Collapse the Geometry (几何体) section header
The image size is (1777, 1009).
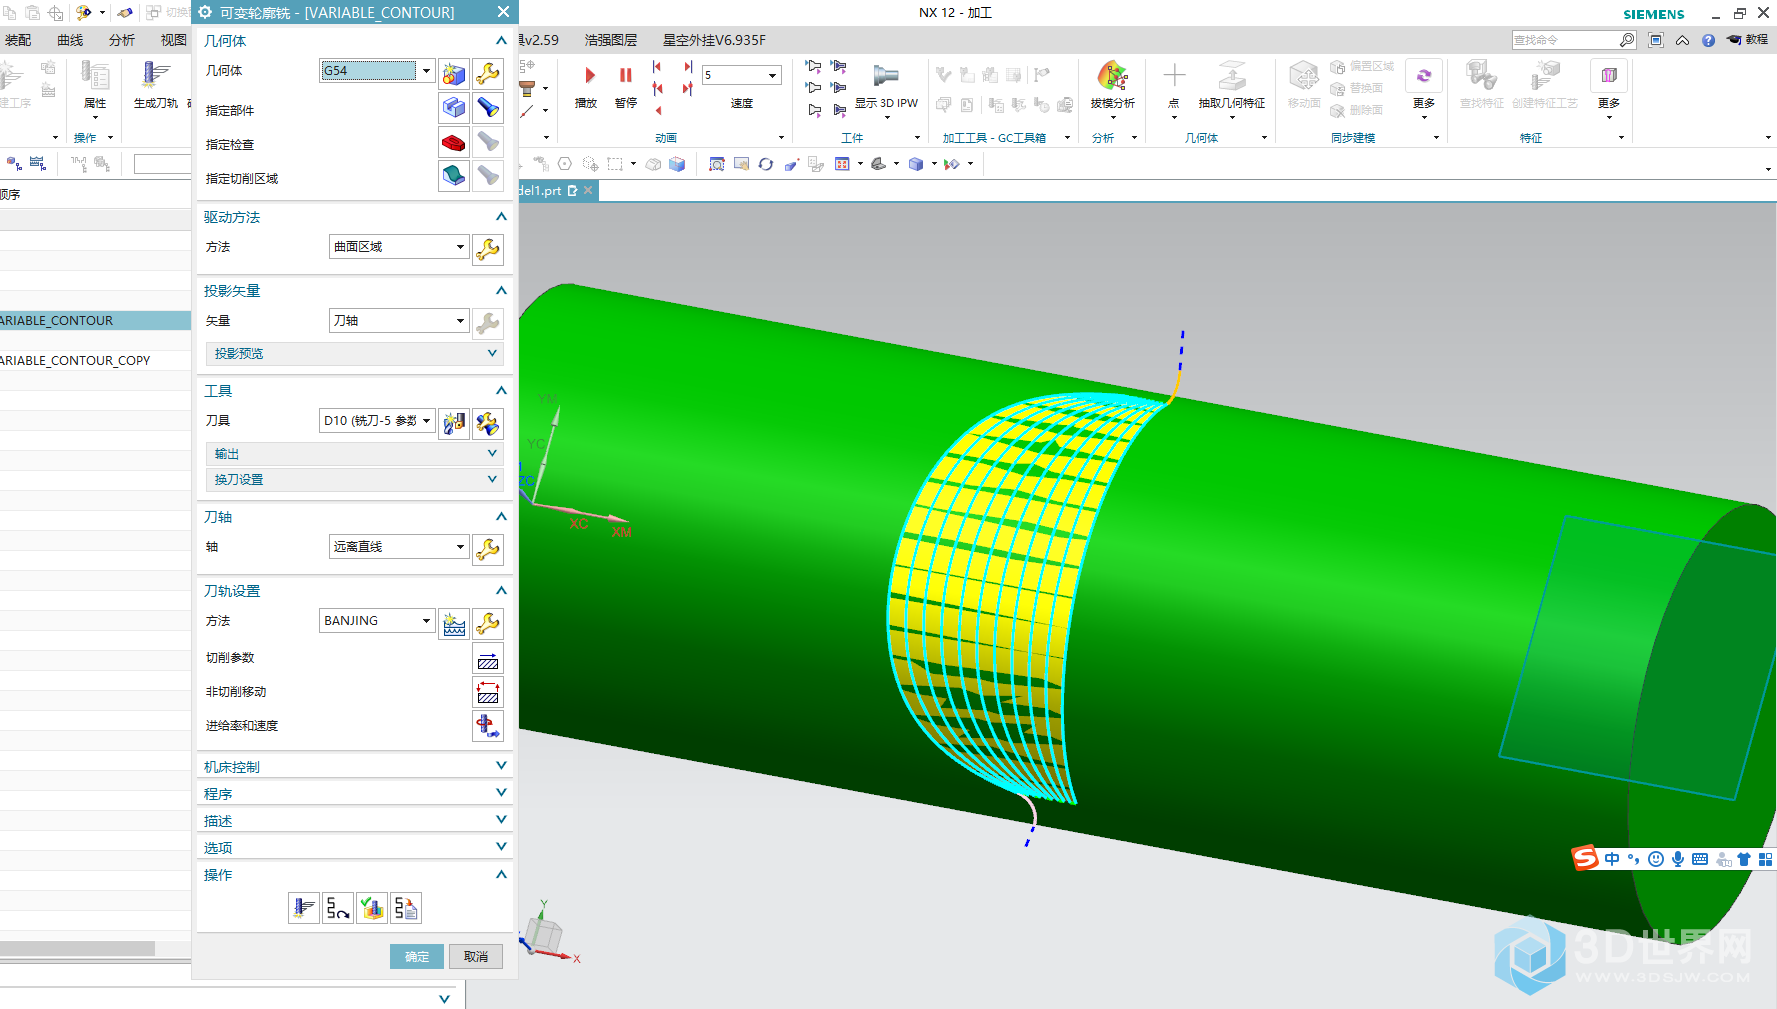pyautogui.click(x=354, y=41)
